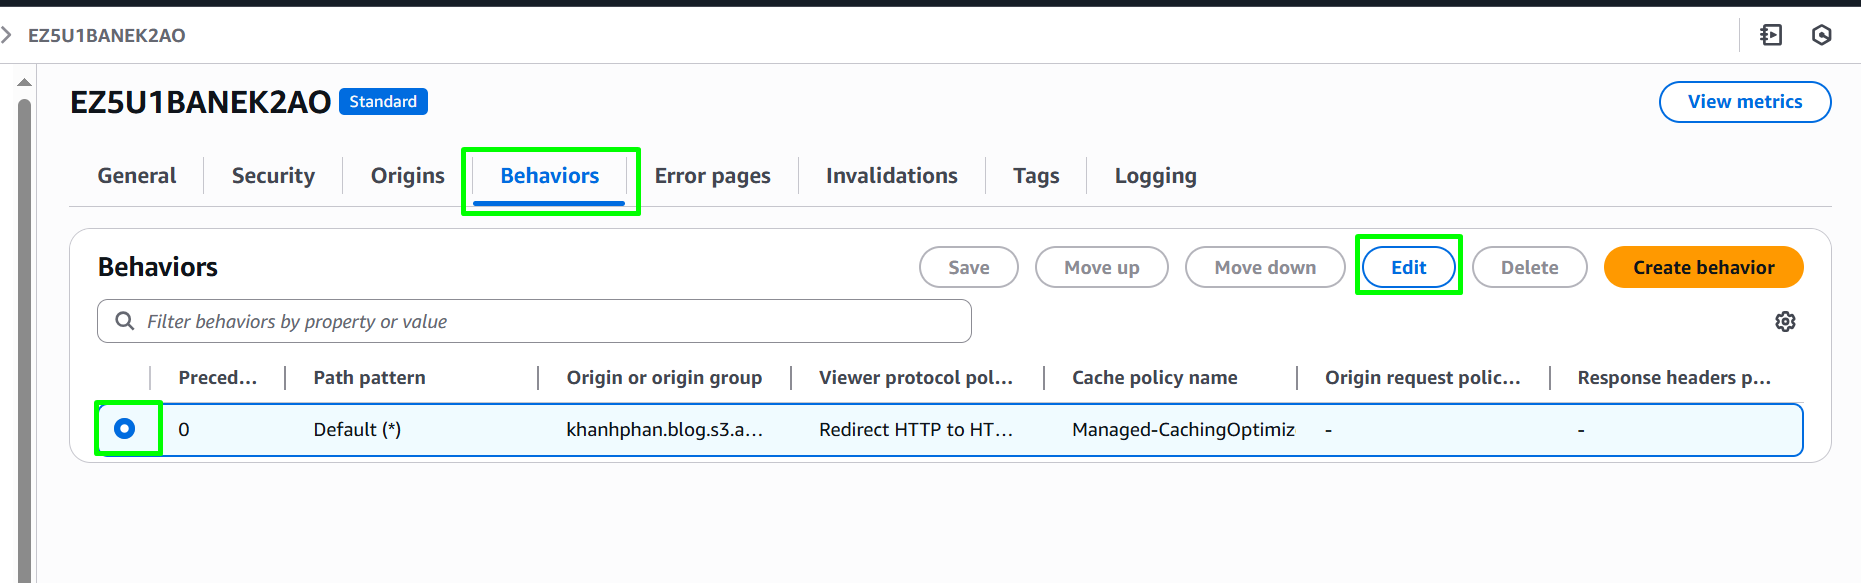
Task: Open the Security tab
Action: pyautogui.click(x=273, y=176)
